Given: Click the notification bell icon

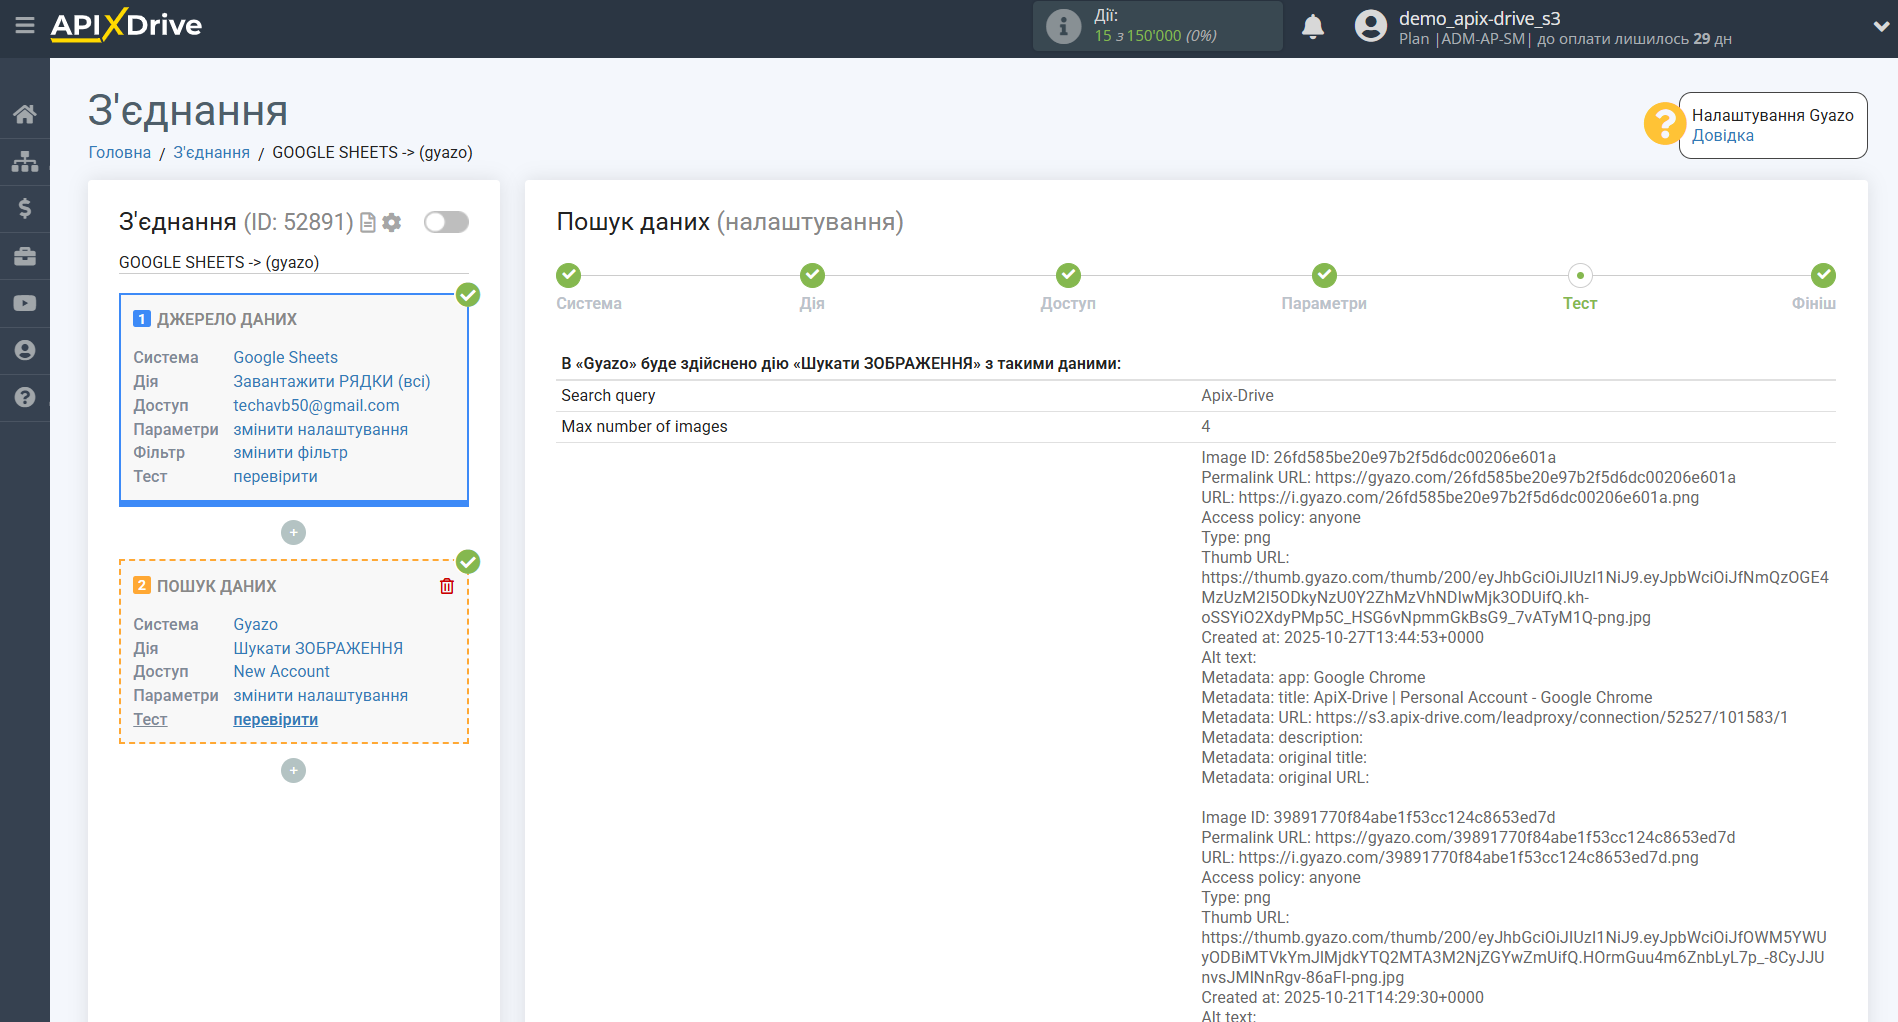Looking at the screenshot, I should (x=1313, y=27).
